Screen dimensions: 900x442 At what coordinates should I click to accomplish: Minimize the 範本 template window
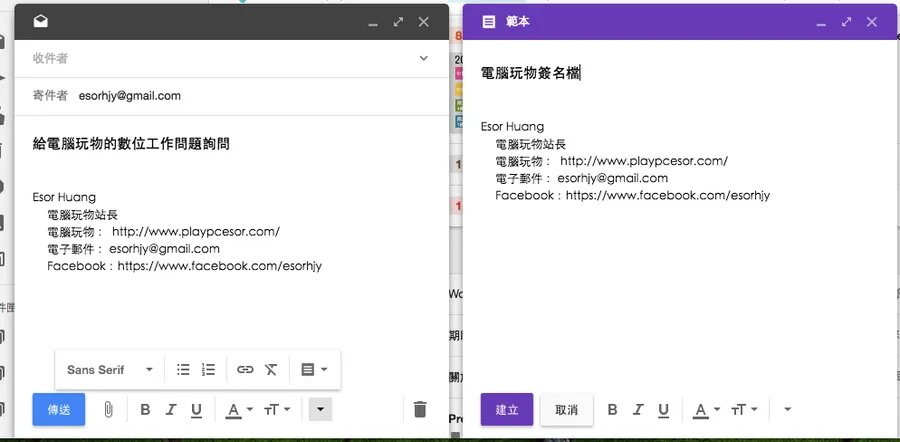coord(821,23)
